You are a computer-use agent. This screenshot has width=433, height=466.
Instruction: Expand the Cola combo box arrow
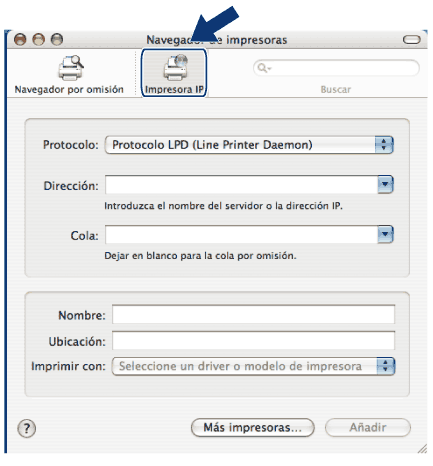(385, 234)
